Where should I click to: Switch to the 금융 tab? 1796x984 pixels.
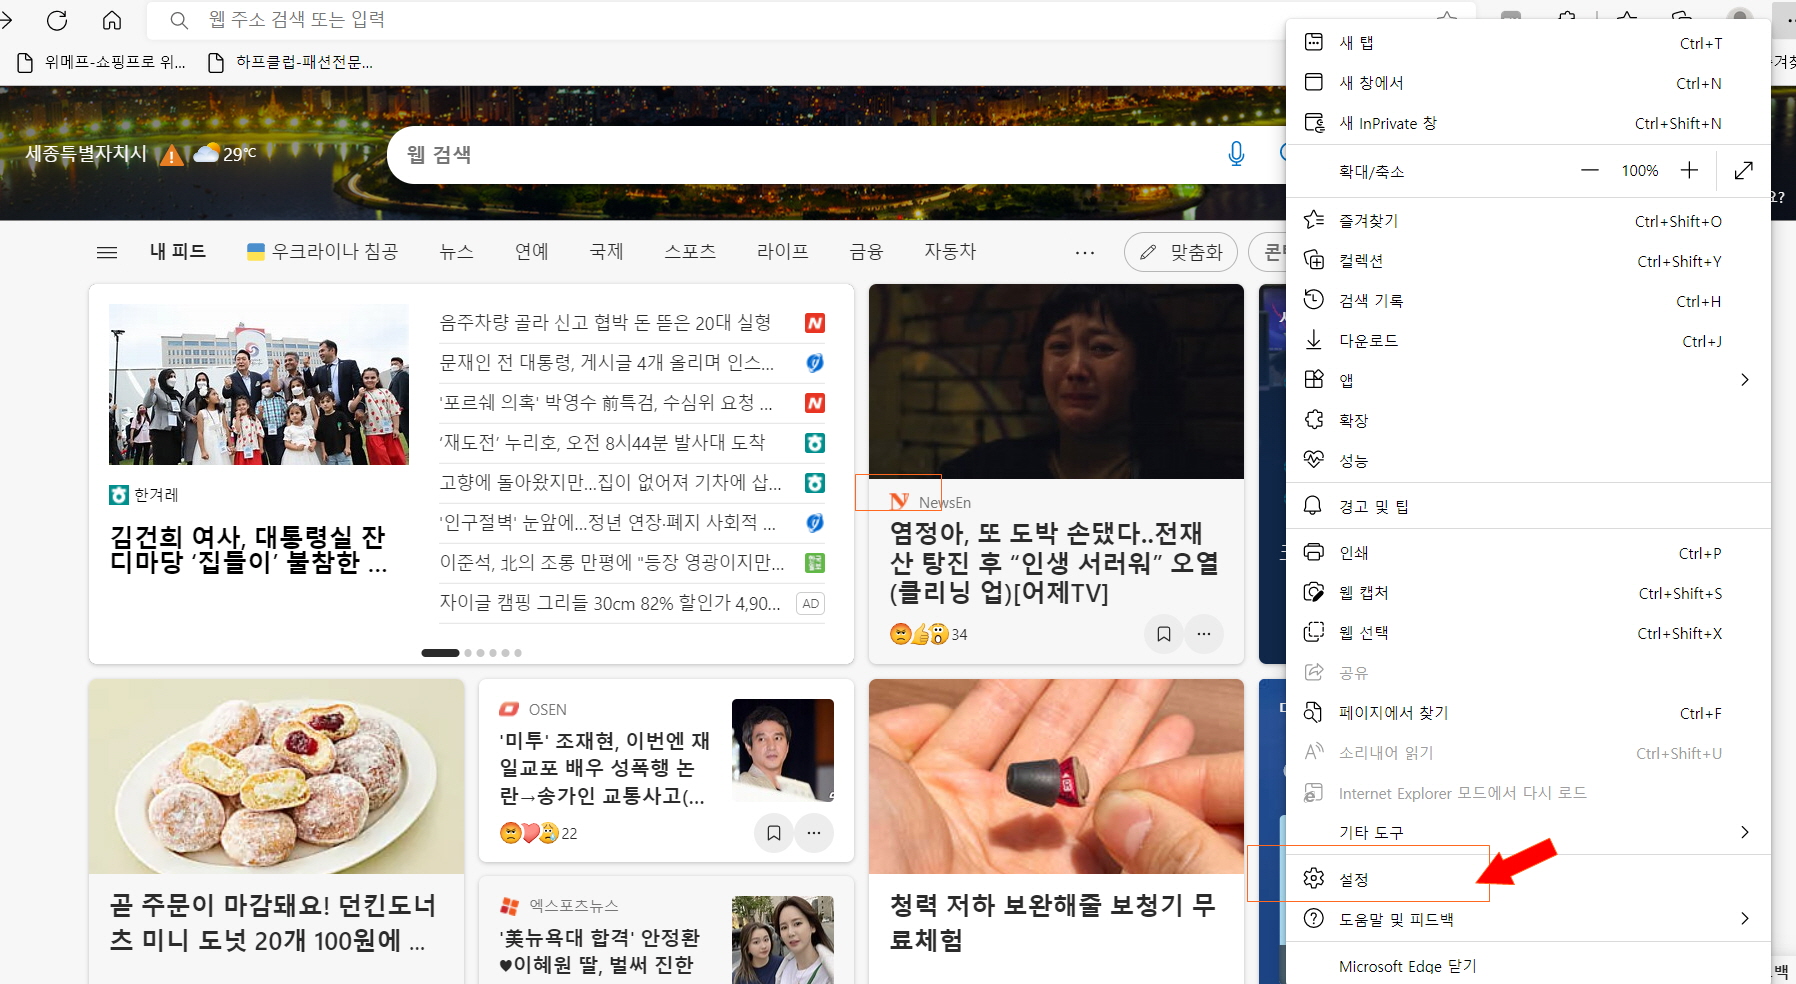click(867, 251)
